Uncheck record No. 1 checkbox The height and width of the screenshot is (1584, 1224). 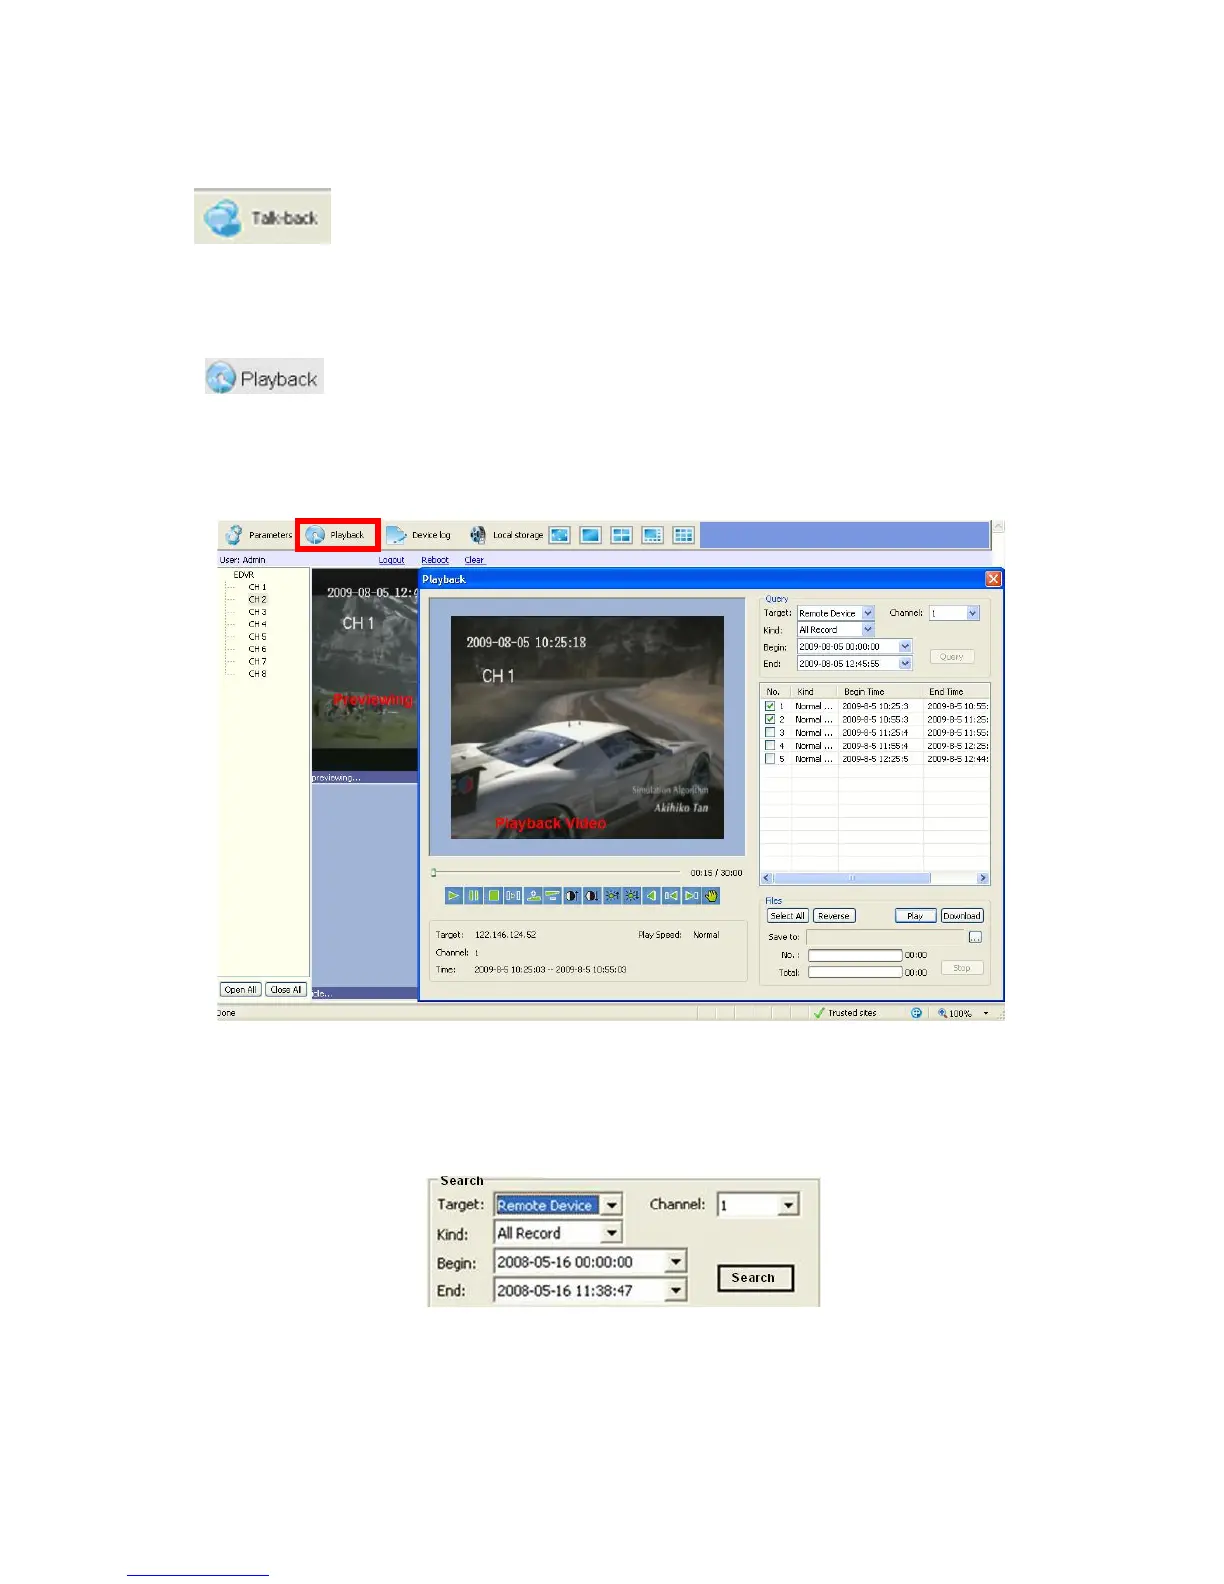pos(770,706)
